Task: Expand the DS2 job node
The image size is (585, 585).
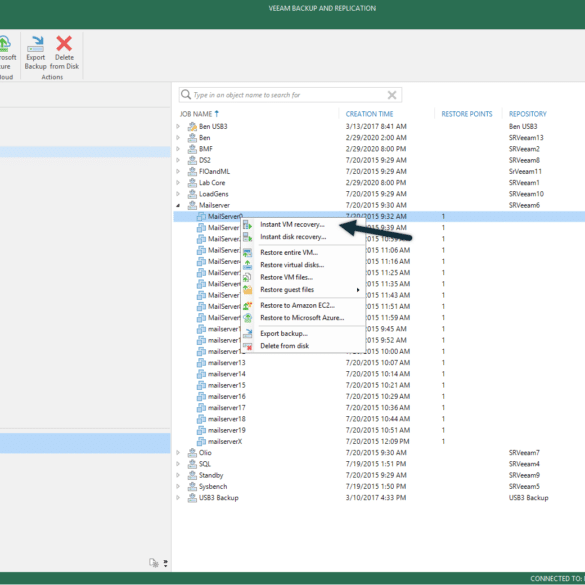Action: (178, 160)
